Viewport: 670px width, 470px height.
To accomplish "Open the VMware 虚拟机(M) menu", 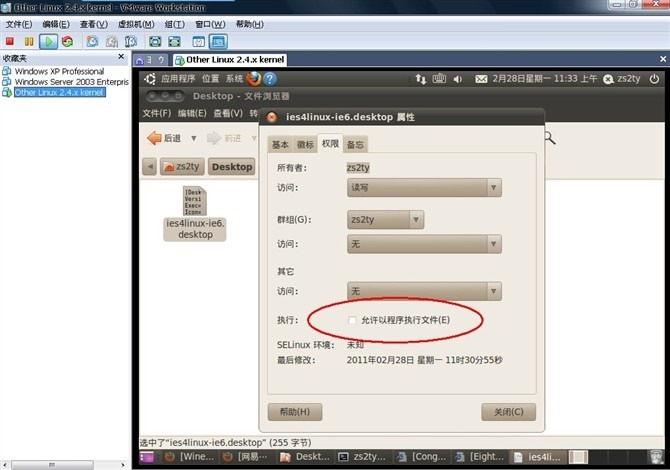I will coord(136,24).
